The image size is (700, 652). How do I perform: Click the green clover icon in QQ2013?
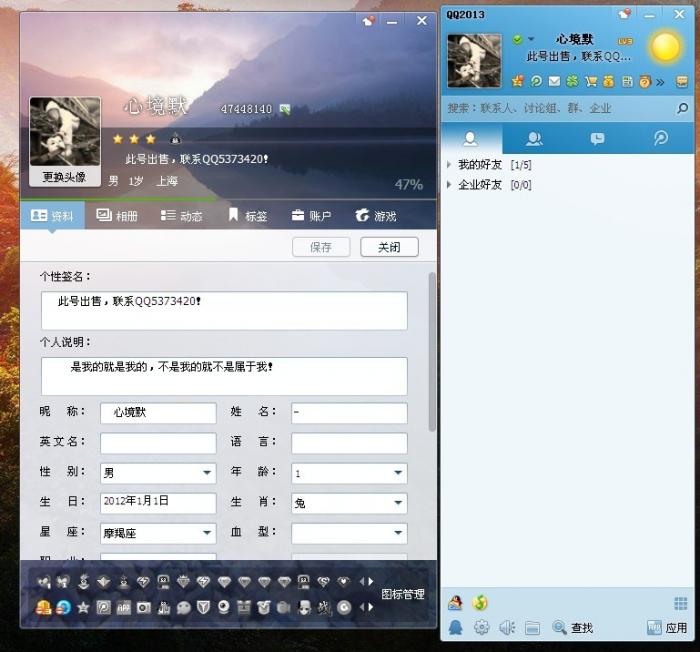coord(572,81)
